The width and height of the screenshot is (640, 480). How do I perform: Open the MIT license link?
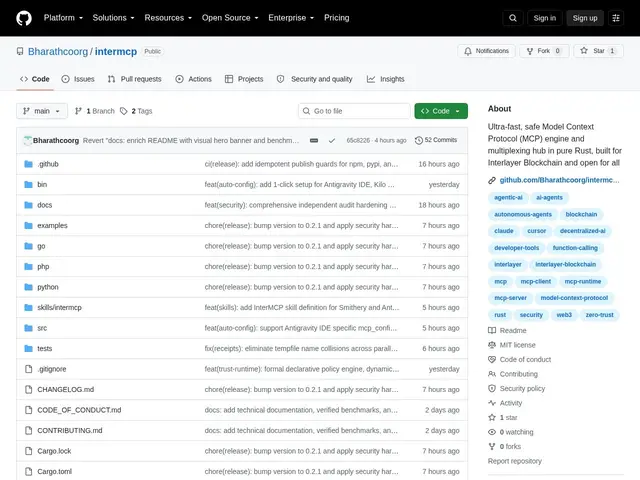tap(512, 345)
